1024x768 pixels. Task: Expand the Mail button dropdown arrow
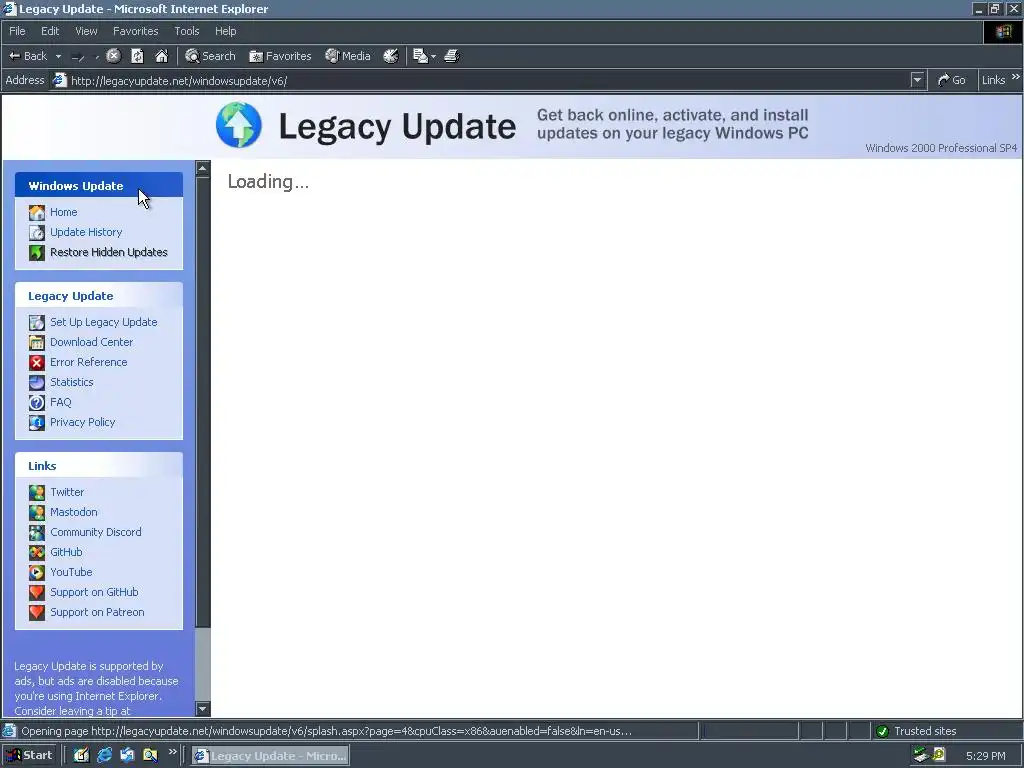(434, 57)
